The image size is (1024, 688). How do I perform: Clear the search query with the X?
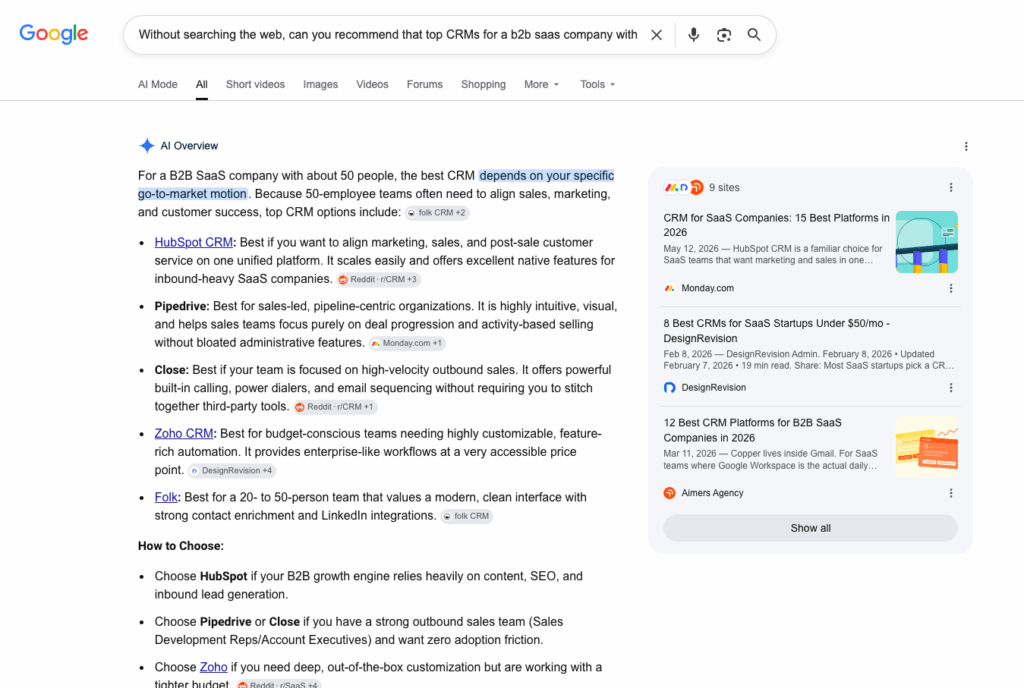[x=656, y=35]
